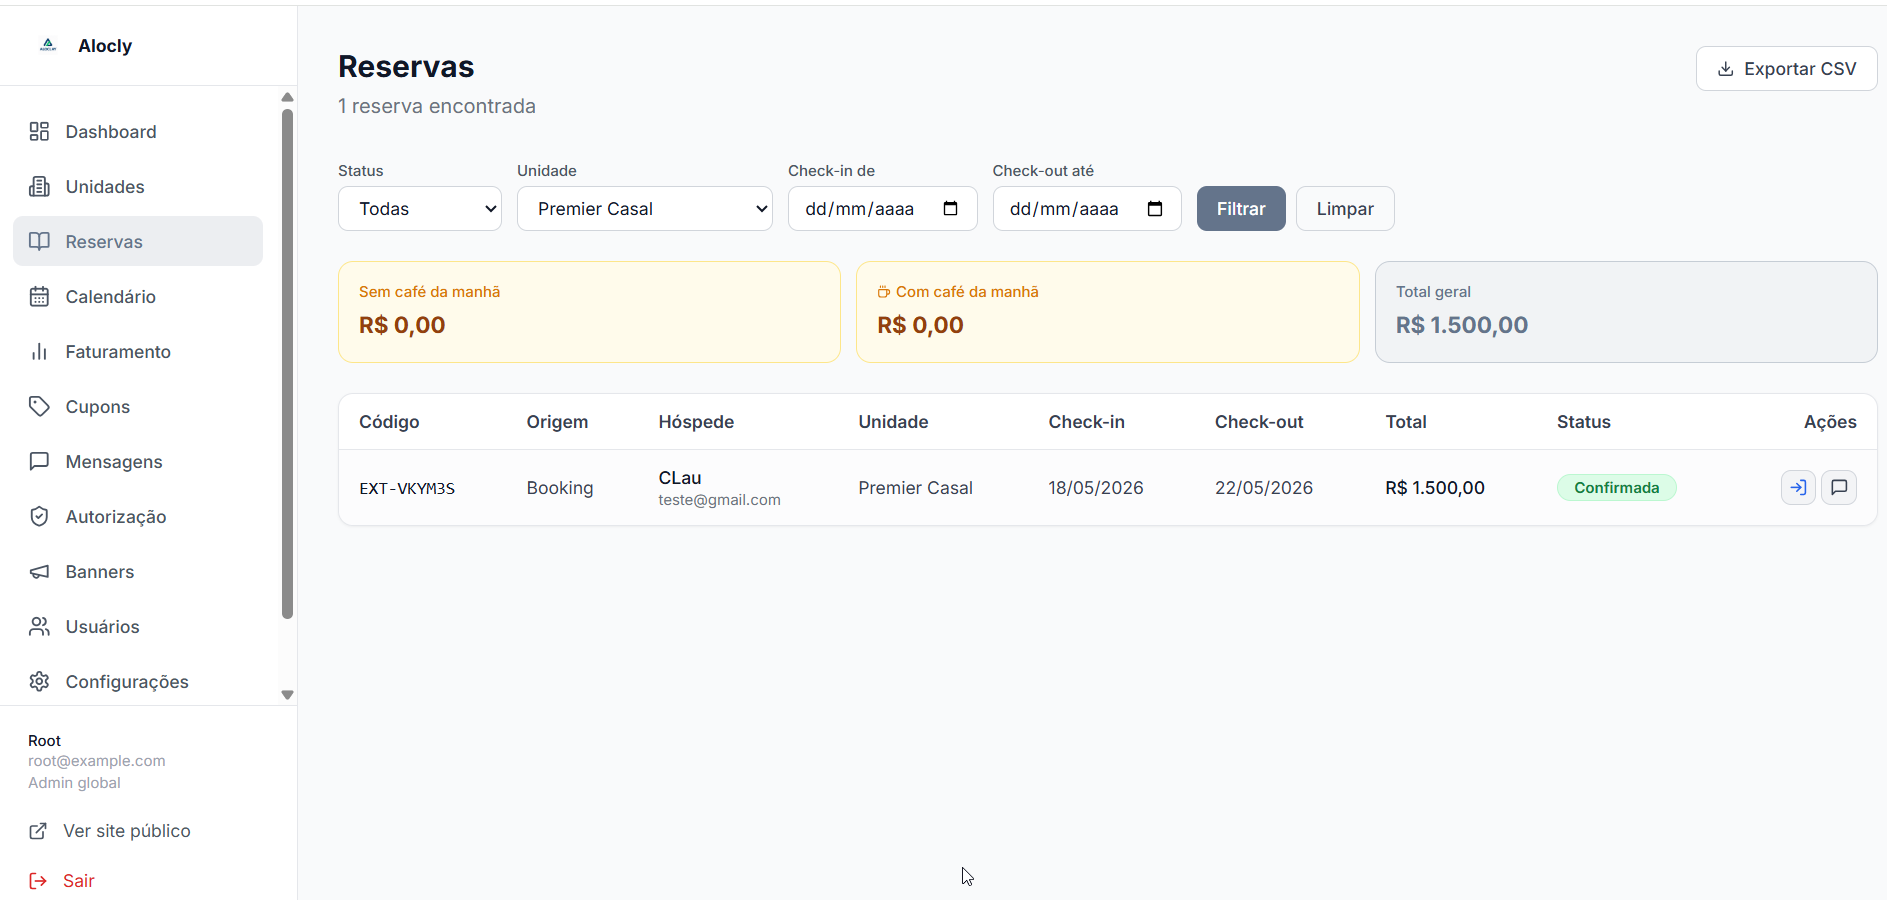Click the Dashboard grid icon in sidebar
This screenshot has height=900, width=1887.
[39, 131]
